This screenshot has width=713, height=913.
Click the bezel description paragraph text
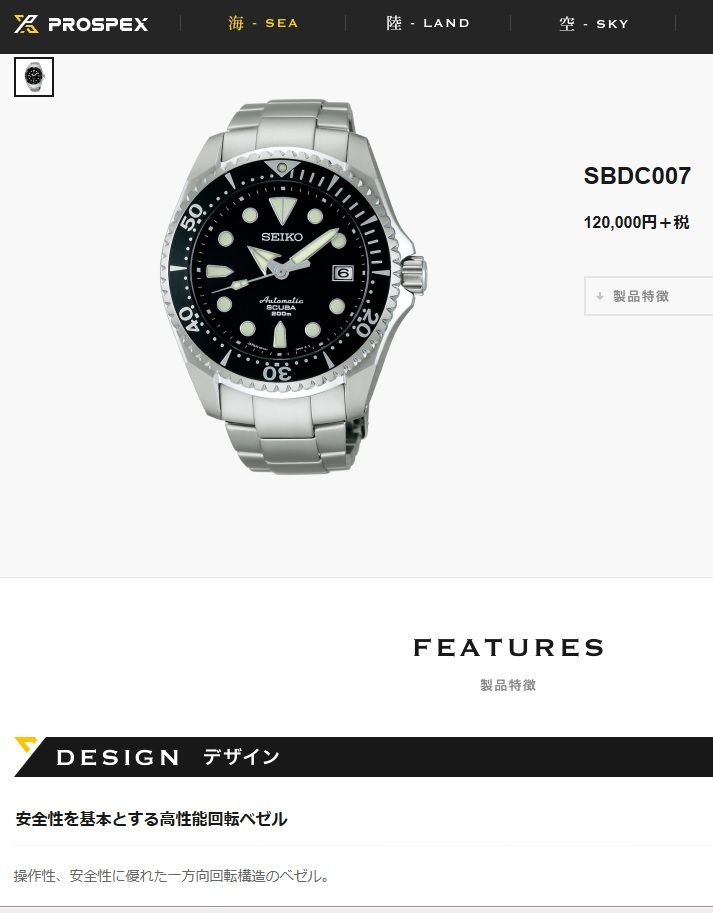[172, 876]
